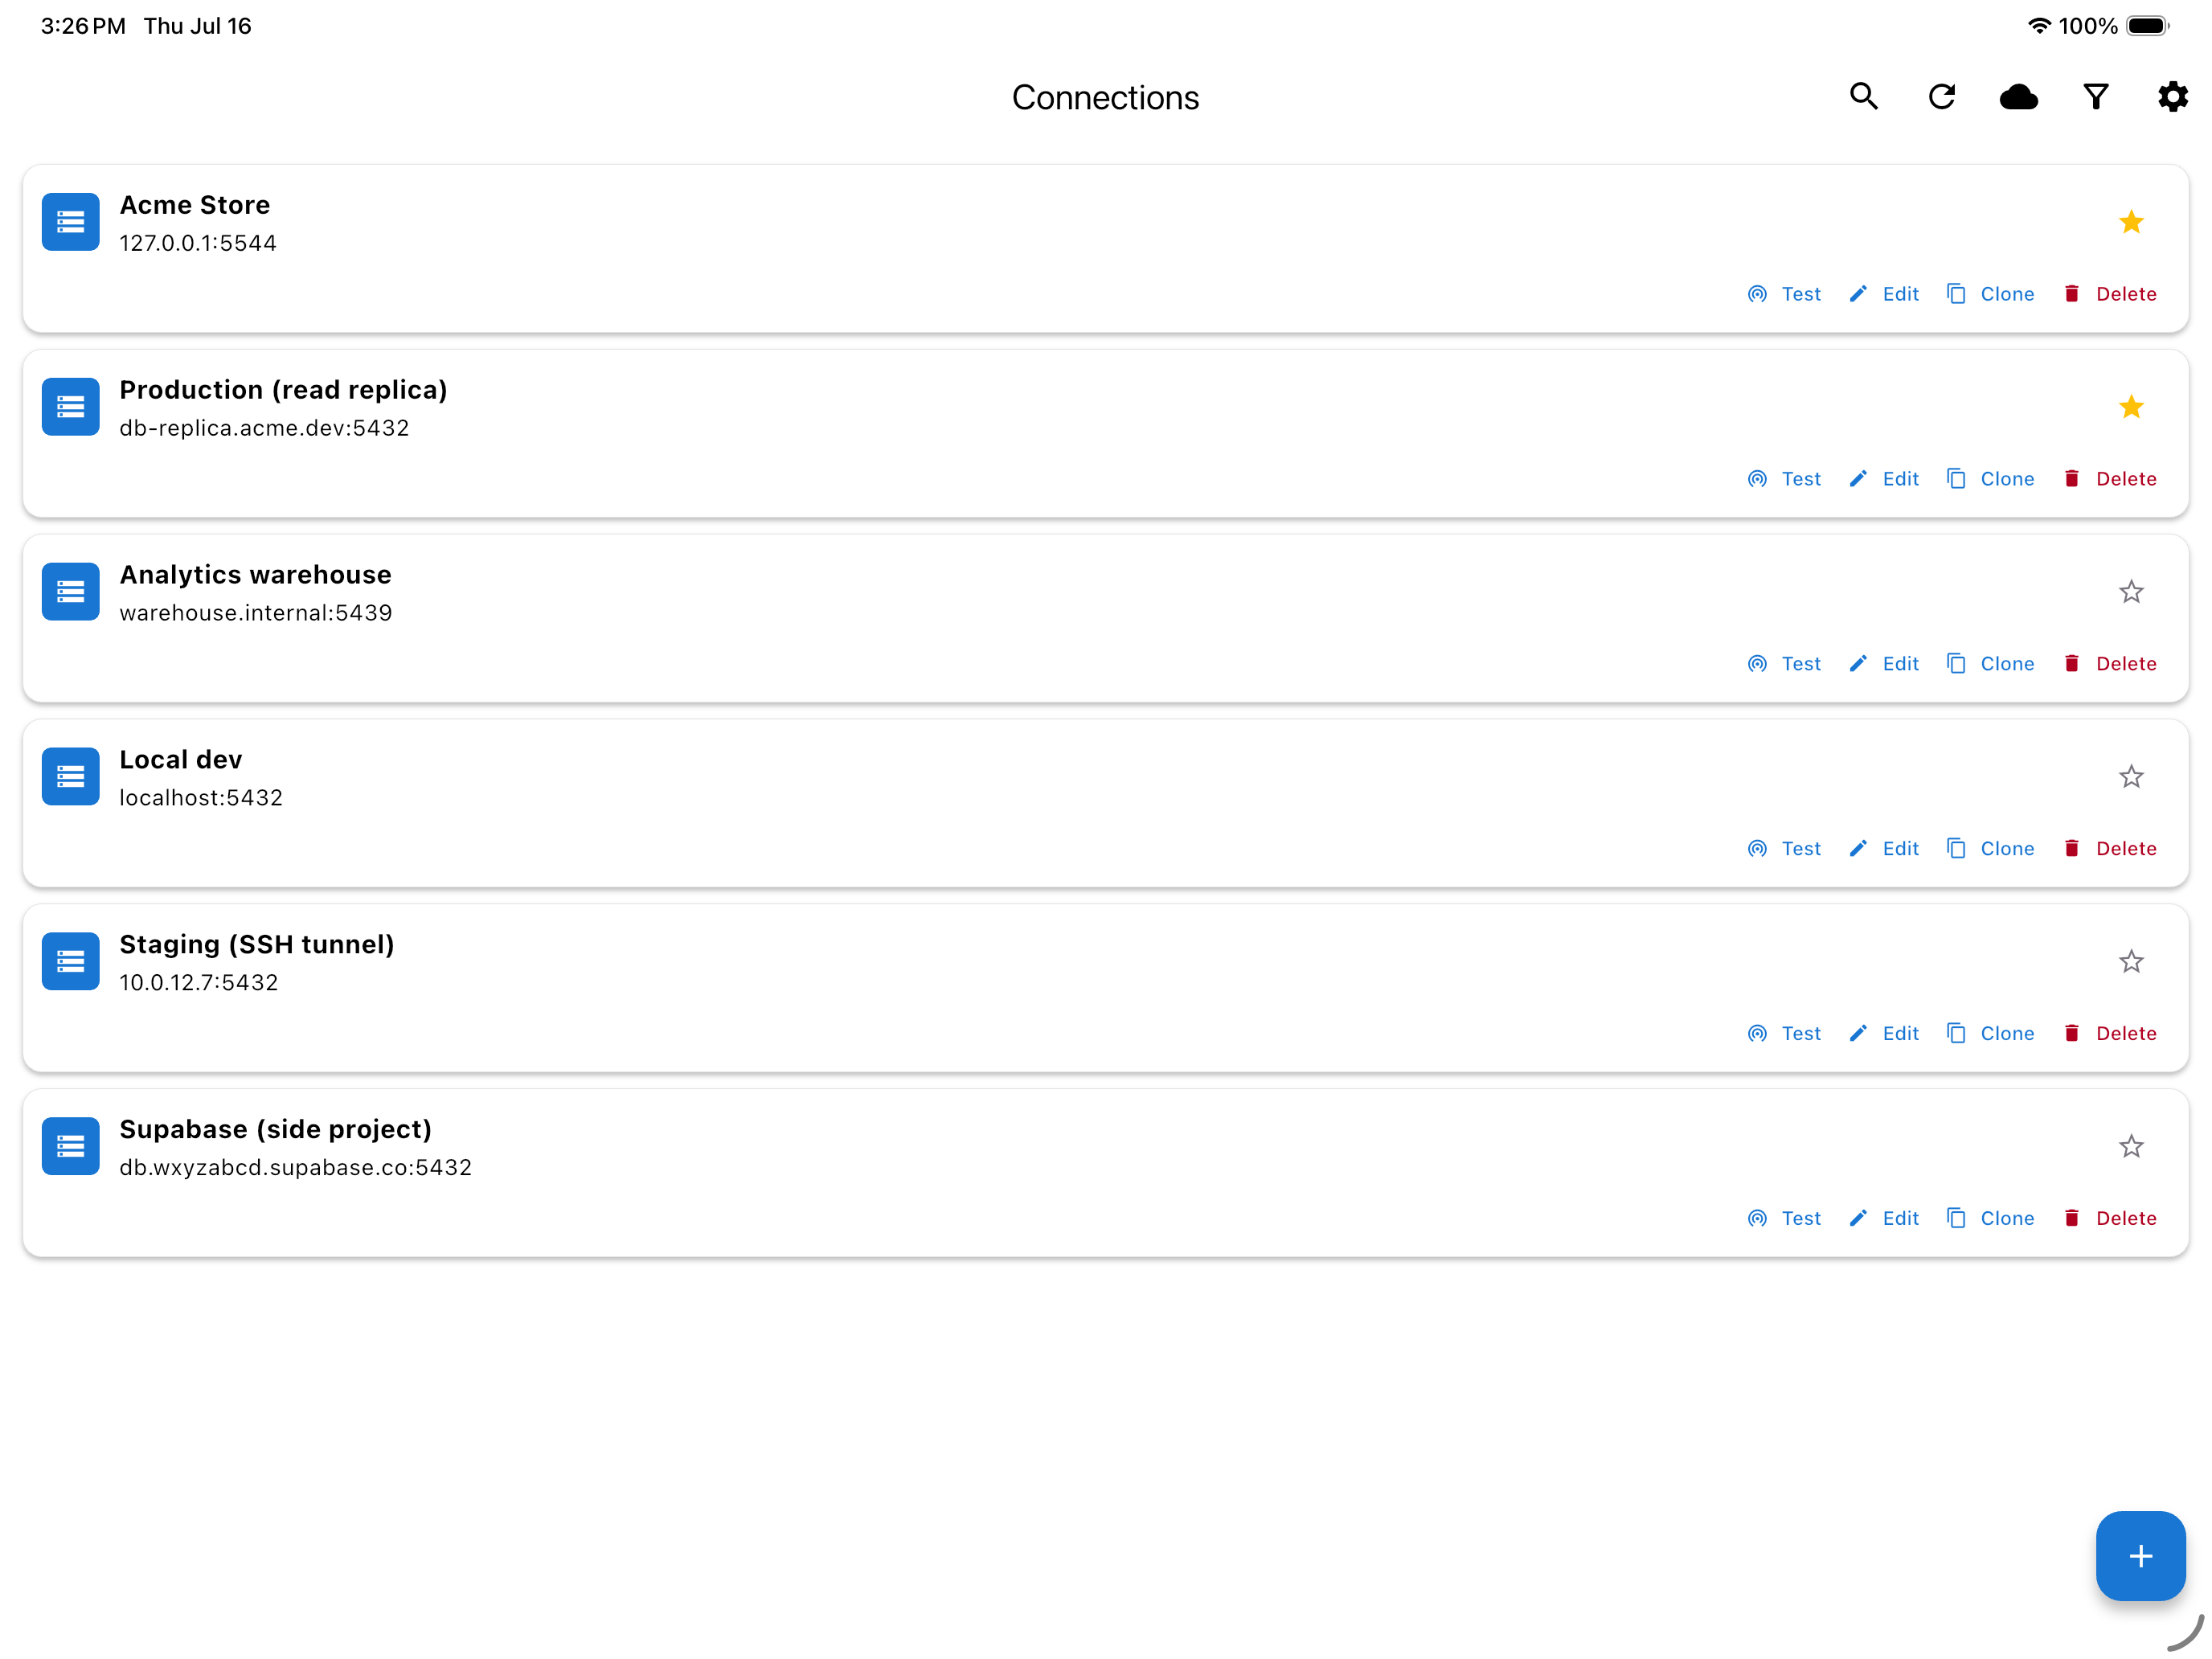Screen dimensions: 2212x1659
Task: Select host text db.wxyzabcd.supabase.co:5432
Action: 295,1168
